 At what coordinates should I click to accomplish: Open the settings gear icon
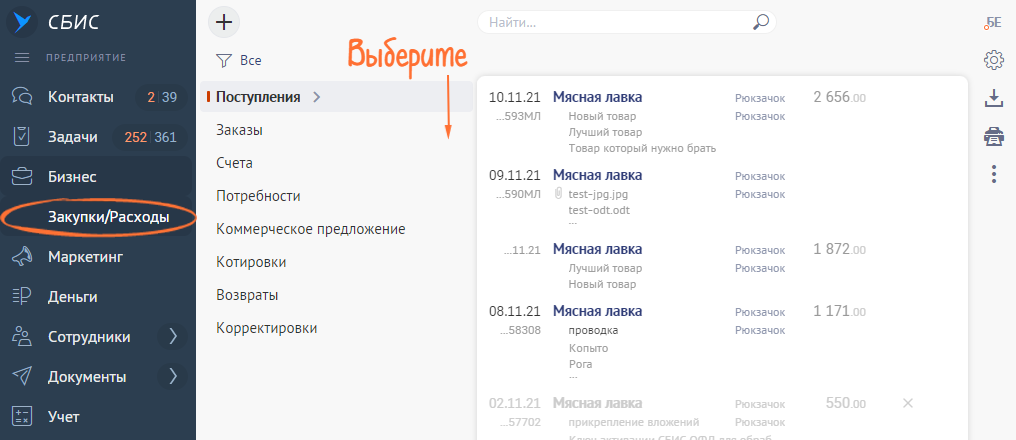[x=993, y=60]
